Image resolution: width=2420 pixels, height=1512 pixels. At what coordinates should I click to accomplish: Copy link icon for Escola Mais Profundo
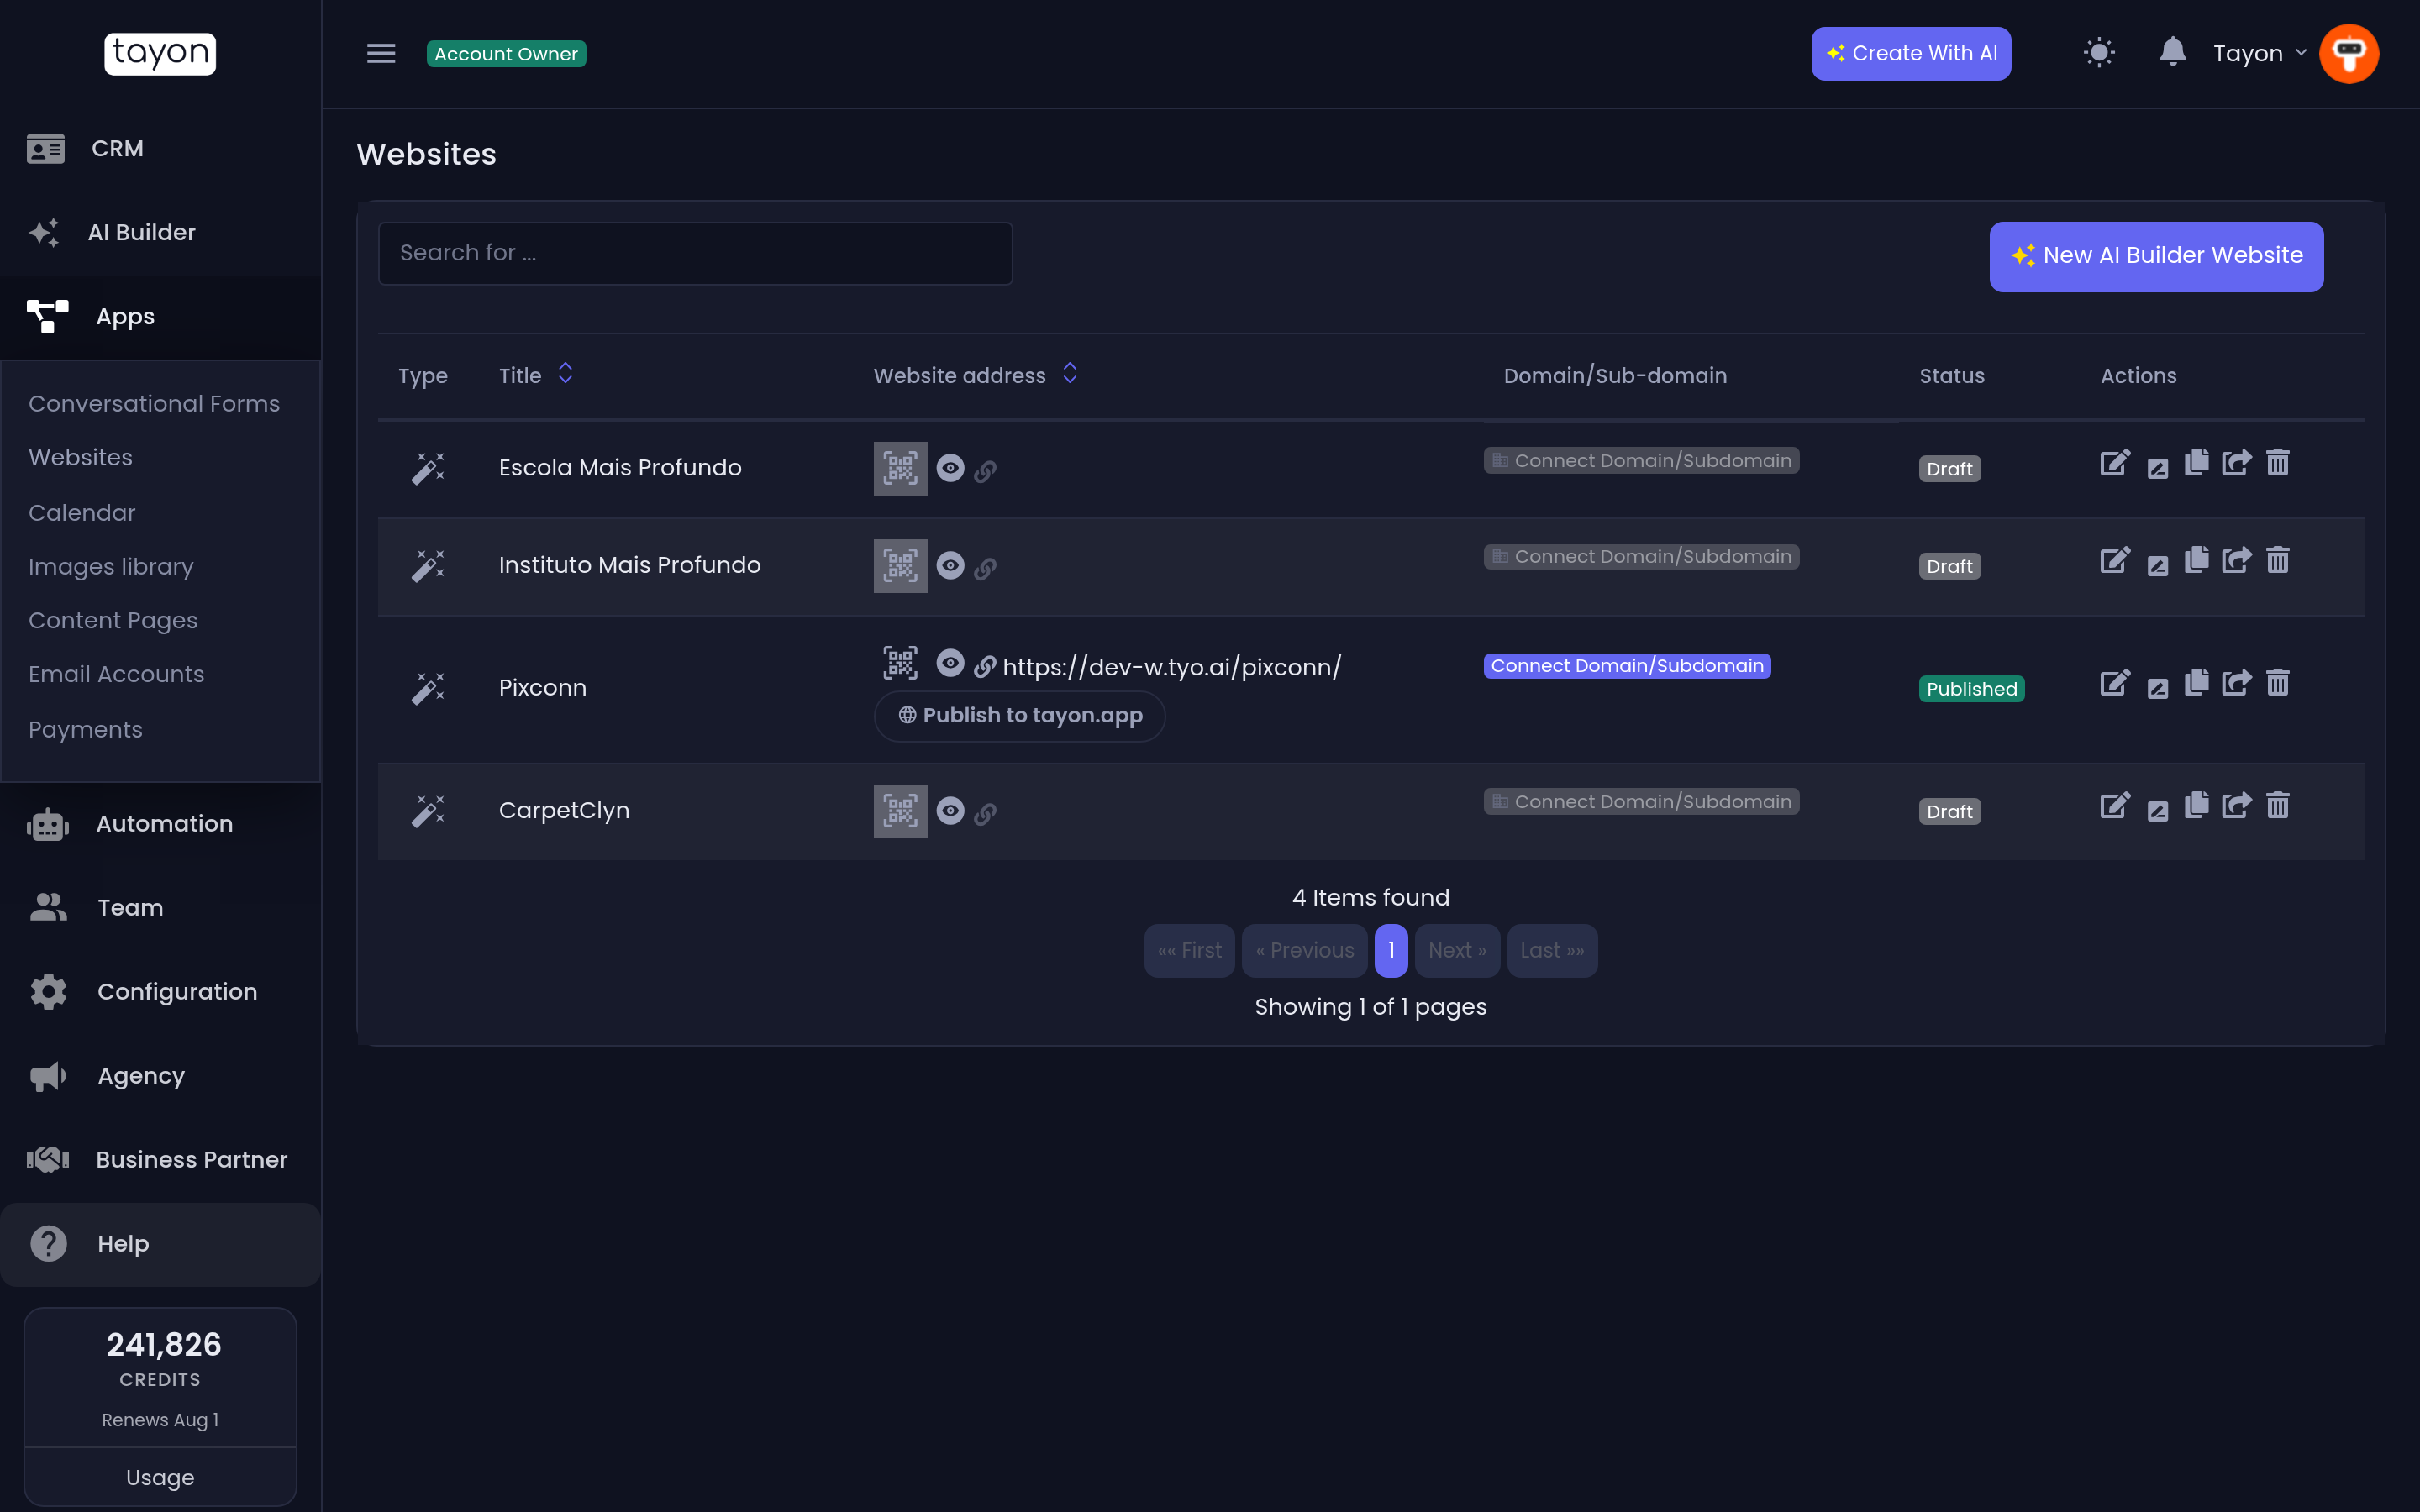pos(985,470)
